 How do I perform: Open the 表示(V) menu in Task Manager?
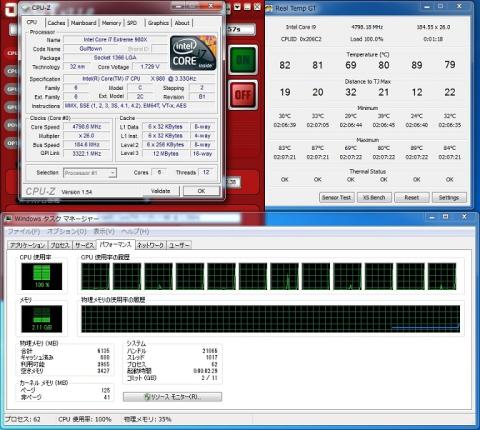104,231
